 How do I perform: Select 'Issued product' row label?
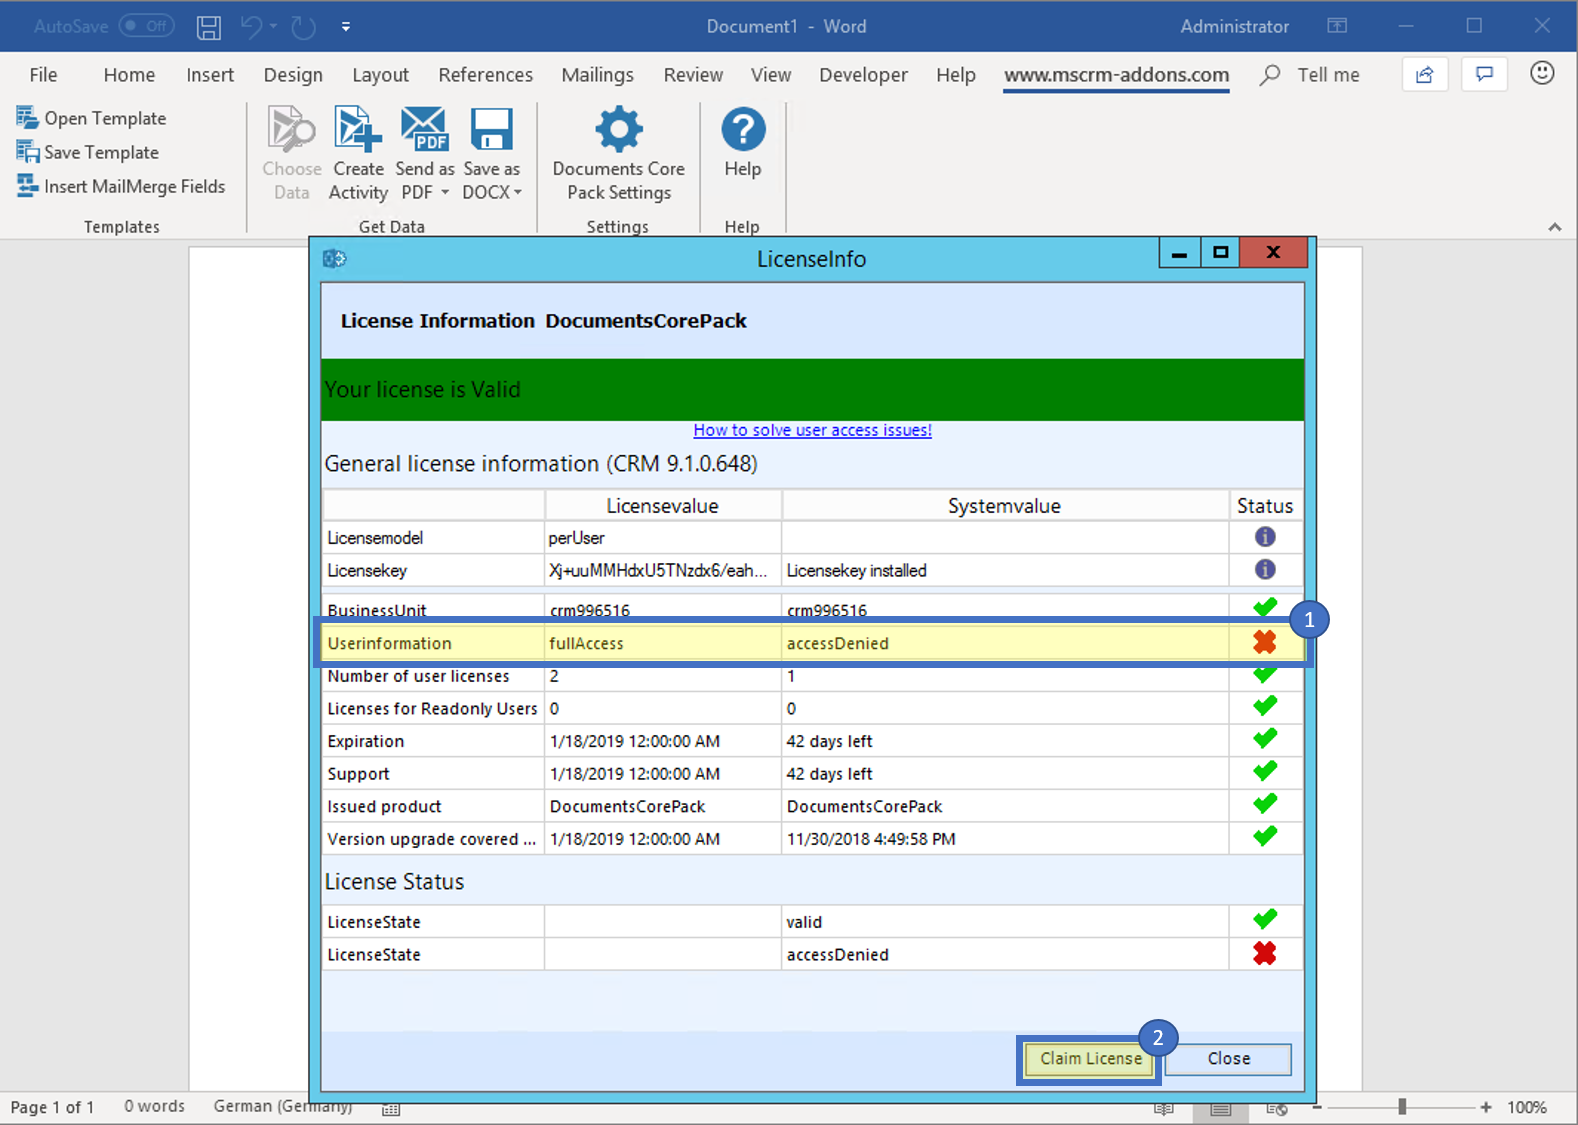[384, 806]
